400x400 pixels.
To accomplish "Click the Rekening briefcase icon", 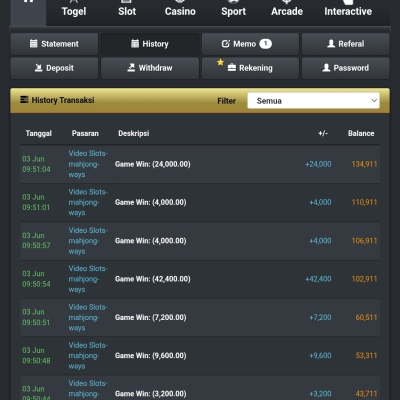I will (232, 68).
